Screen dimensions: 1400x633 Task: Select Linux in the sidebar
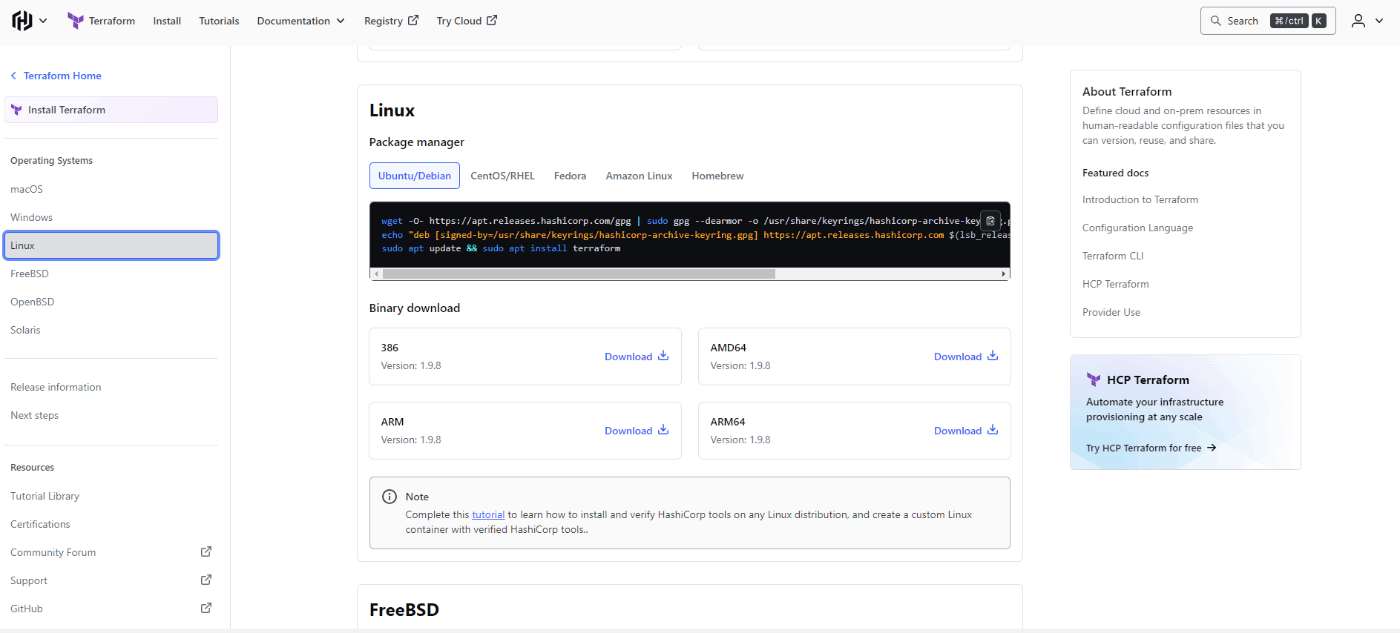point(111,245)
